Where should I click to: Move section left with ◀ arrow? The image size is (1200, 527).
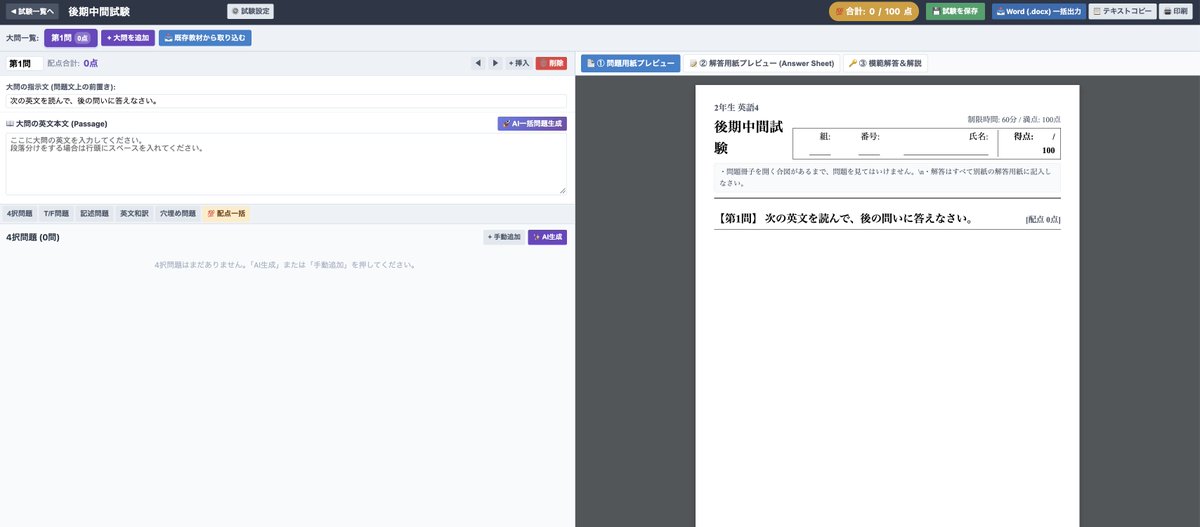point(478,63)
